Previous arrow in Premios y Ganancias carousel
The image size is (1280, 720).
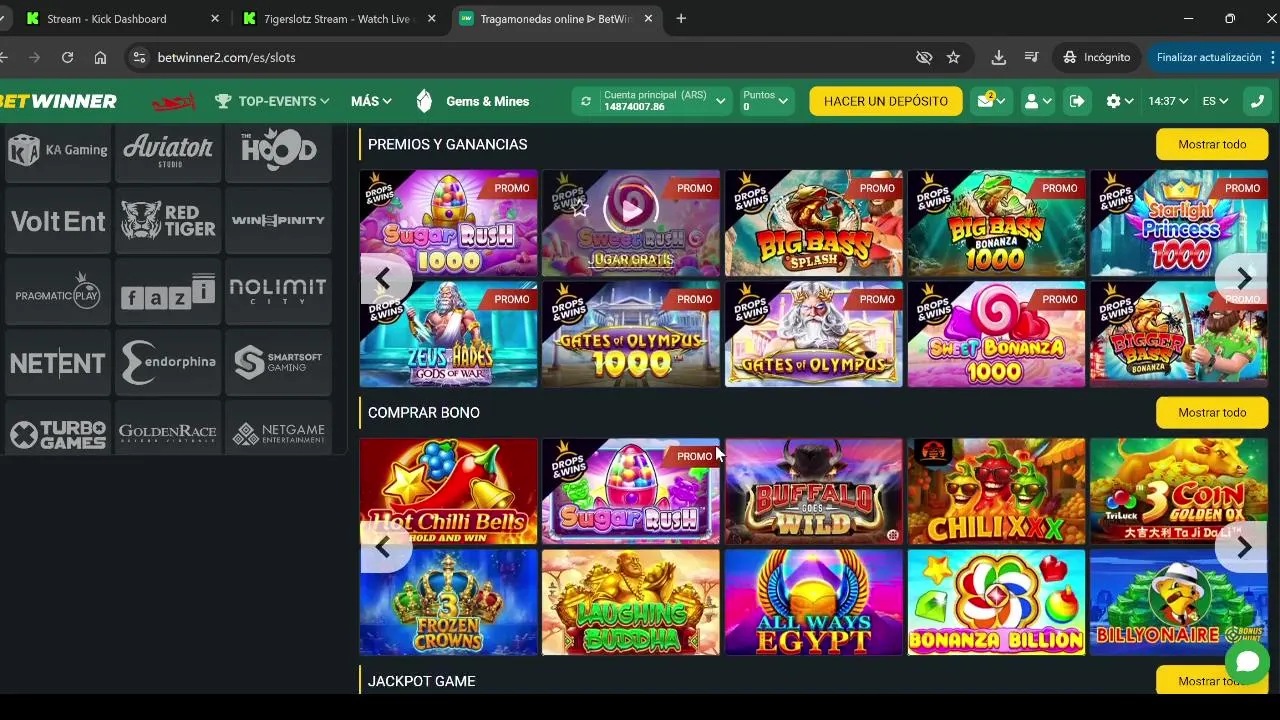[382, 278]
